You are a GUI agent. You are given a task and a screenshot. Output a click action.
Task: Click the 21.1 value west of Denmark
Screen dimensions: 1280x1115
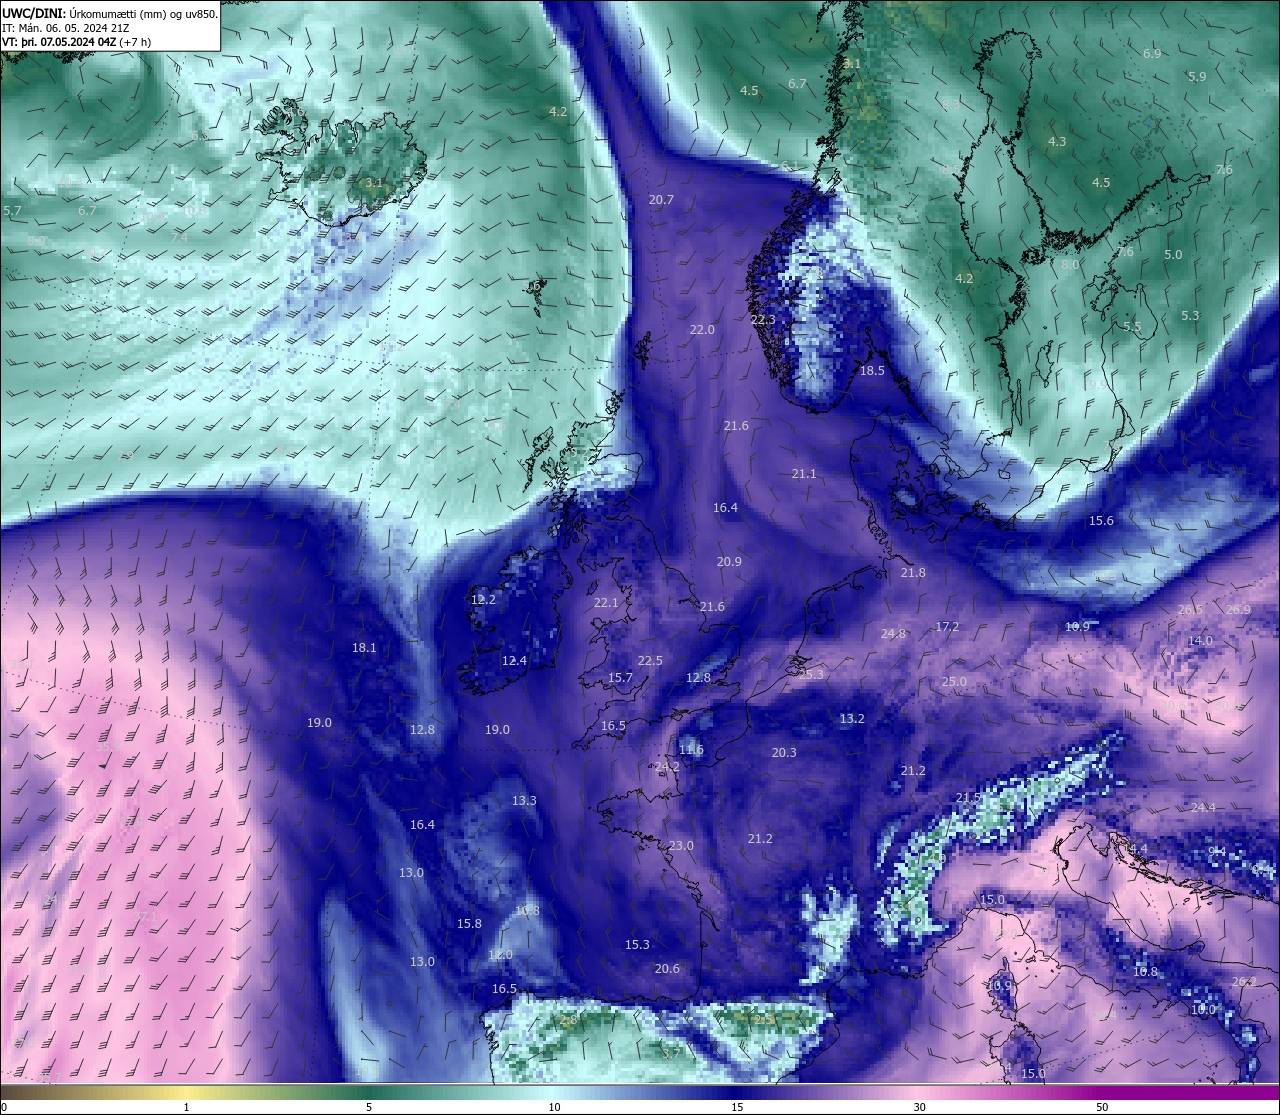click(804, 474)
